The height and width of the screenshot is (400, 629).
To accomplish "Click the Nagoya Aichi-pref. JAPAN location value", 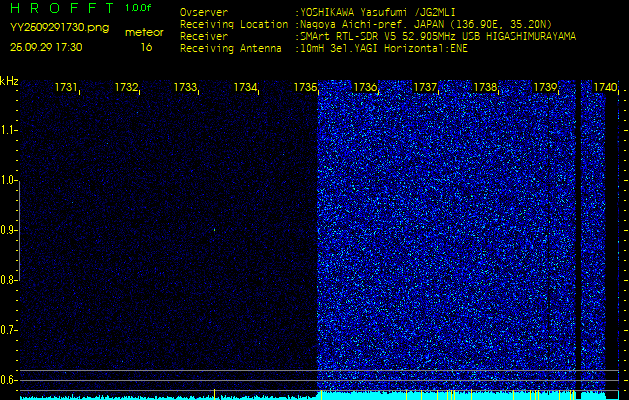I will pos(425,24).
